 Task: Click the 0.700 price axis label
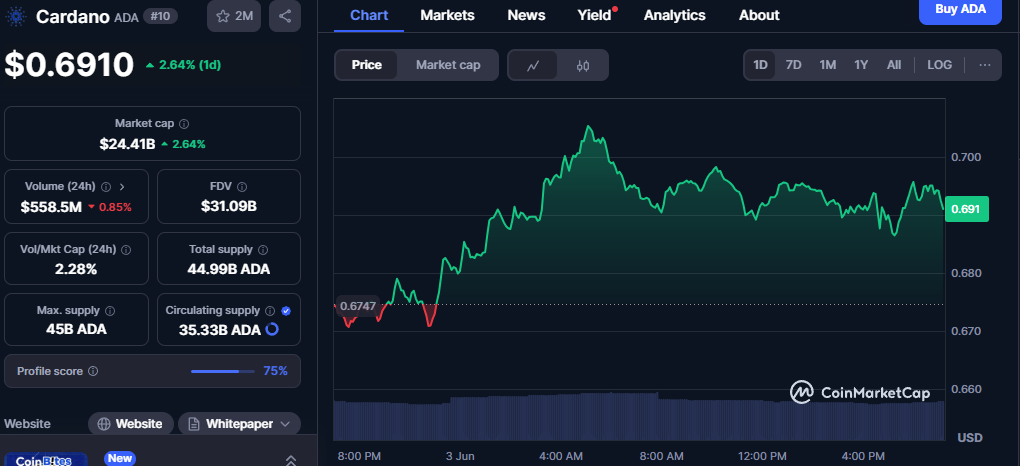click(x=966, y=157)
